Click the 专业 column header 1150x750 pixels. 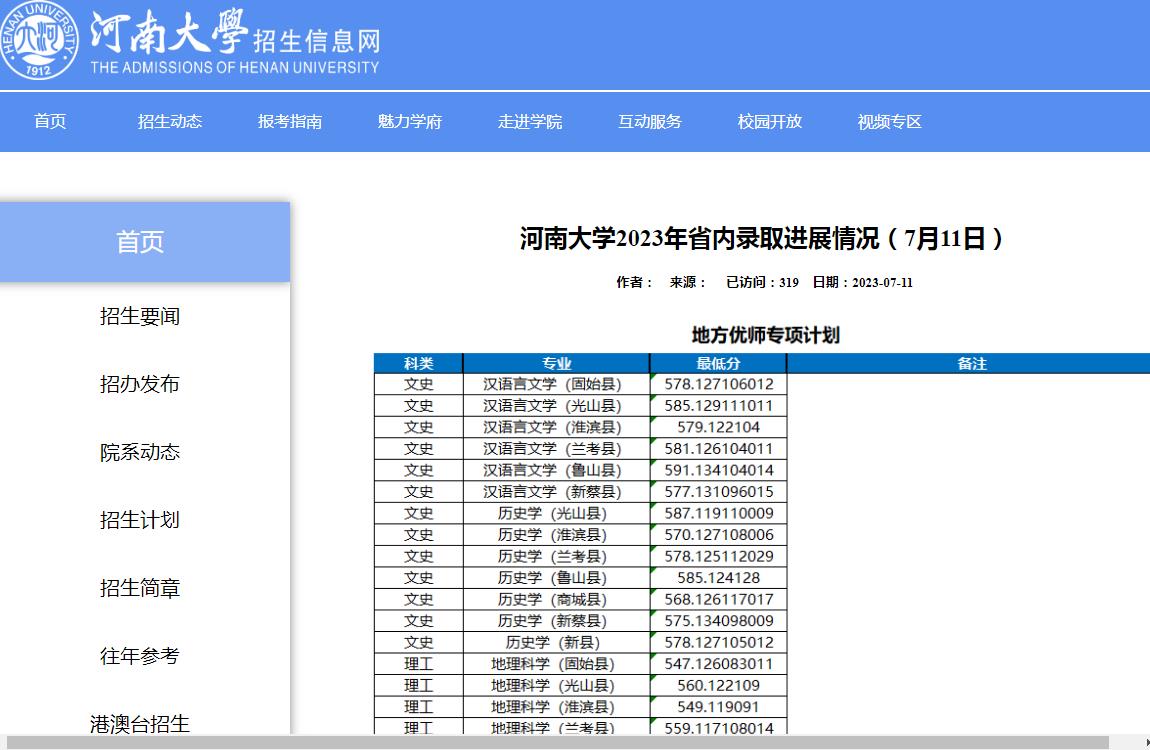[x=556, y=363]
